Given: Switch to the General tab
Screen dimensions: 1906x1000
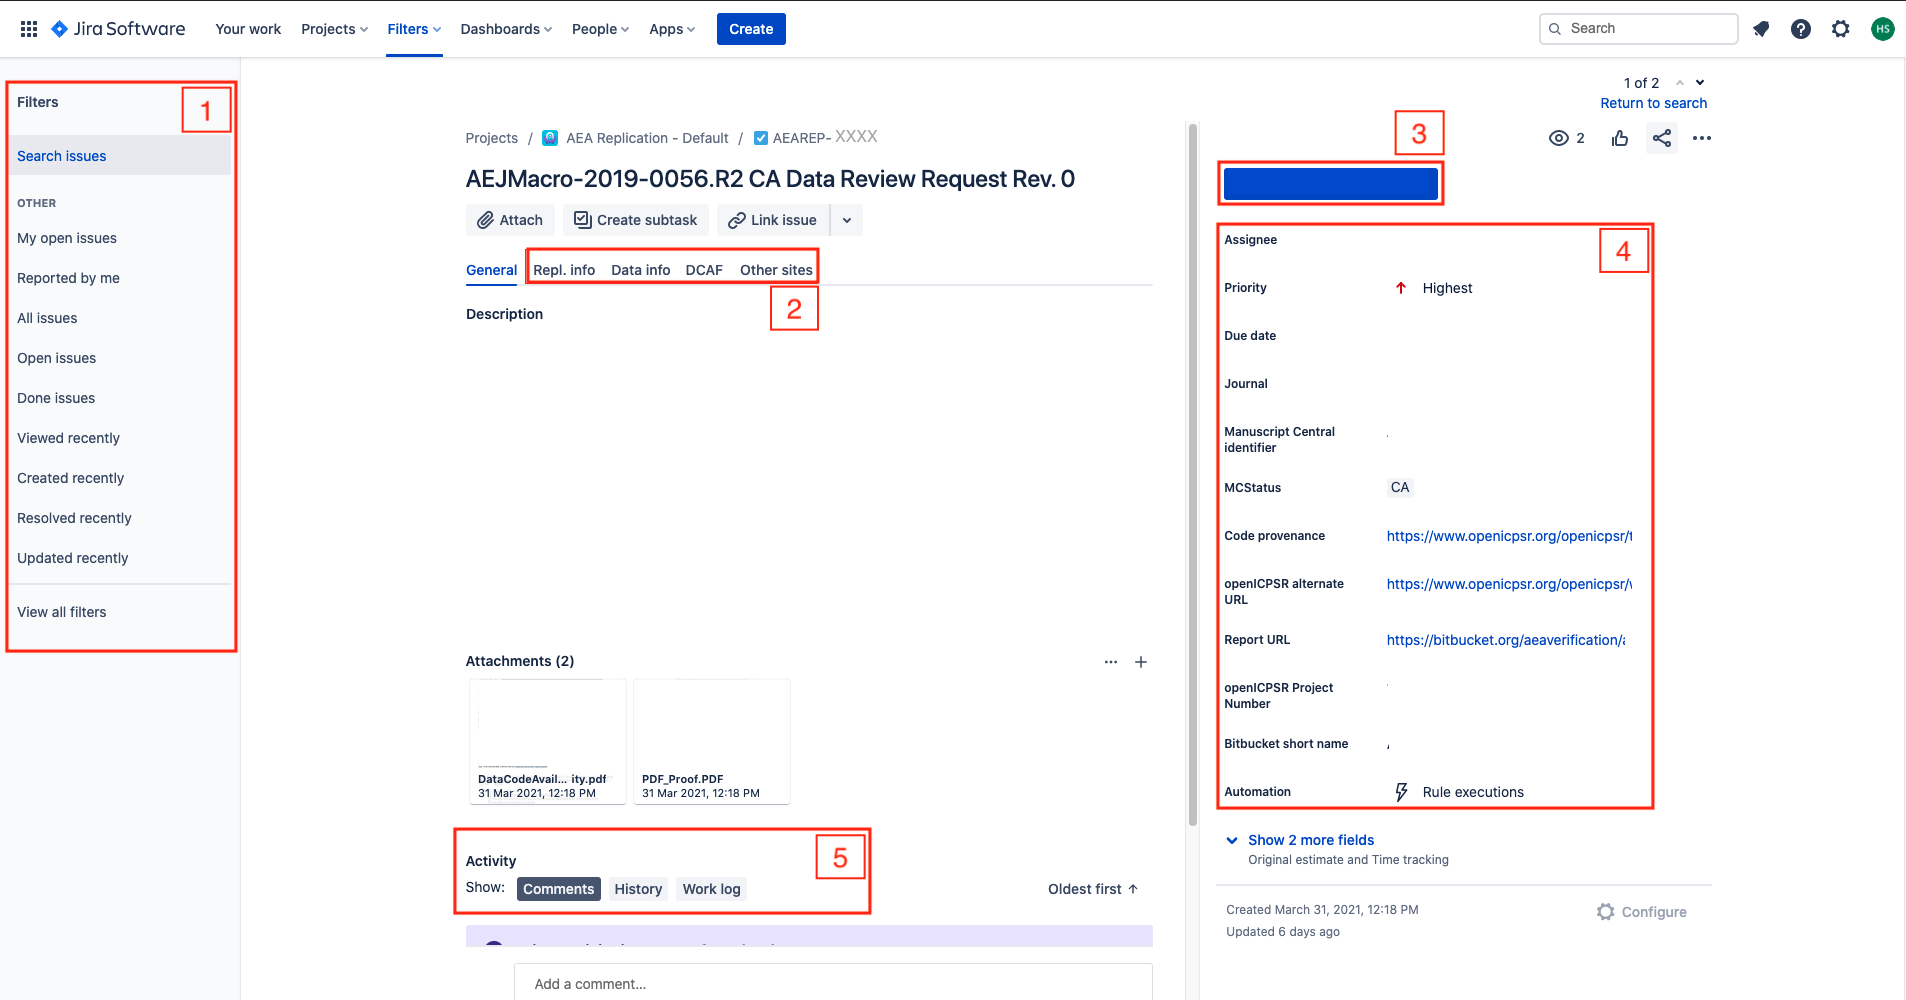Looking at the screenshot, I should pos(492,270).
